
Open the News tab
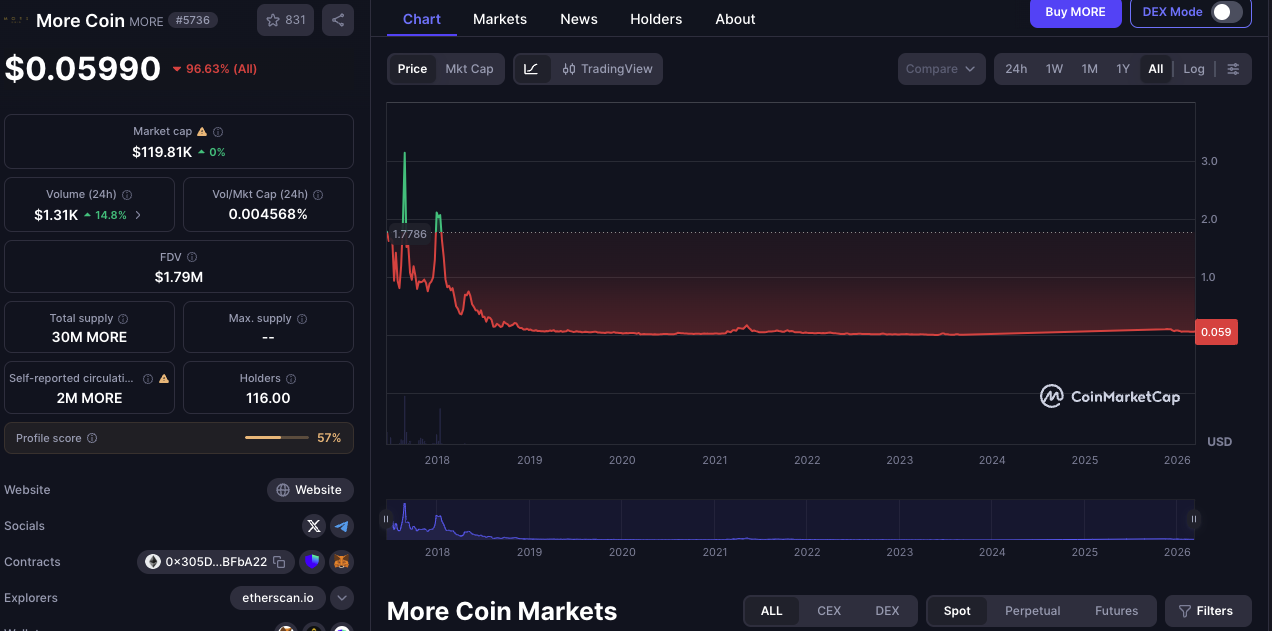coord(579,18)
